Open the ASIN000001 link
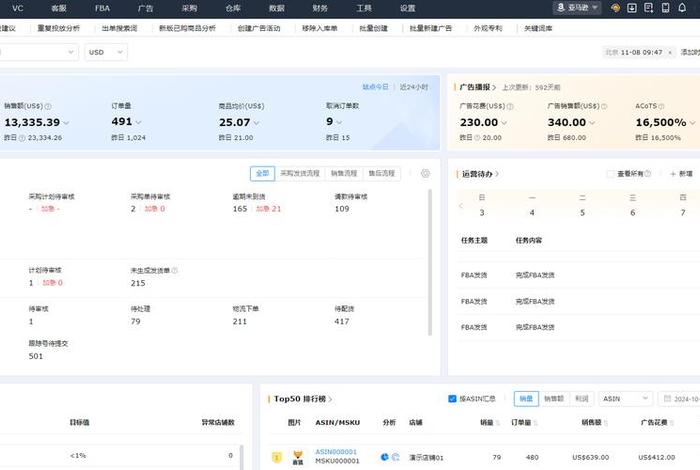Screen dimensions: 700x470 pyautogui.click(x=336, y=452)
